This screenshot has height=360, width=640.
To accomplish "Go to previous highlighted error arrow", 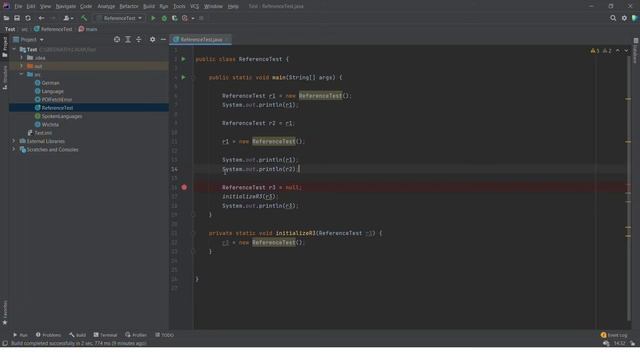I will [x=618, y=51].
